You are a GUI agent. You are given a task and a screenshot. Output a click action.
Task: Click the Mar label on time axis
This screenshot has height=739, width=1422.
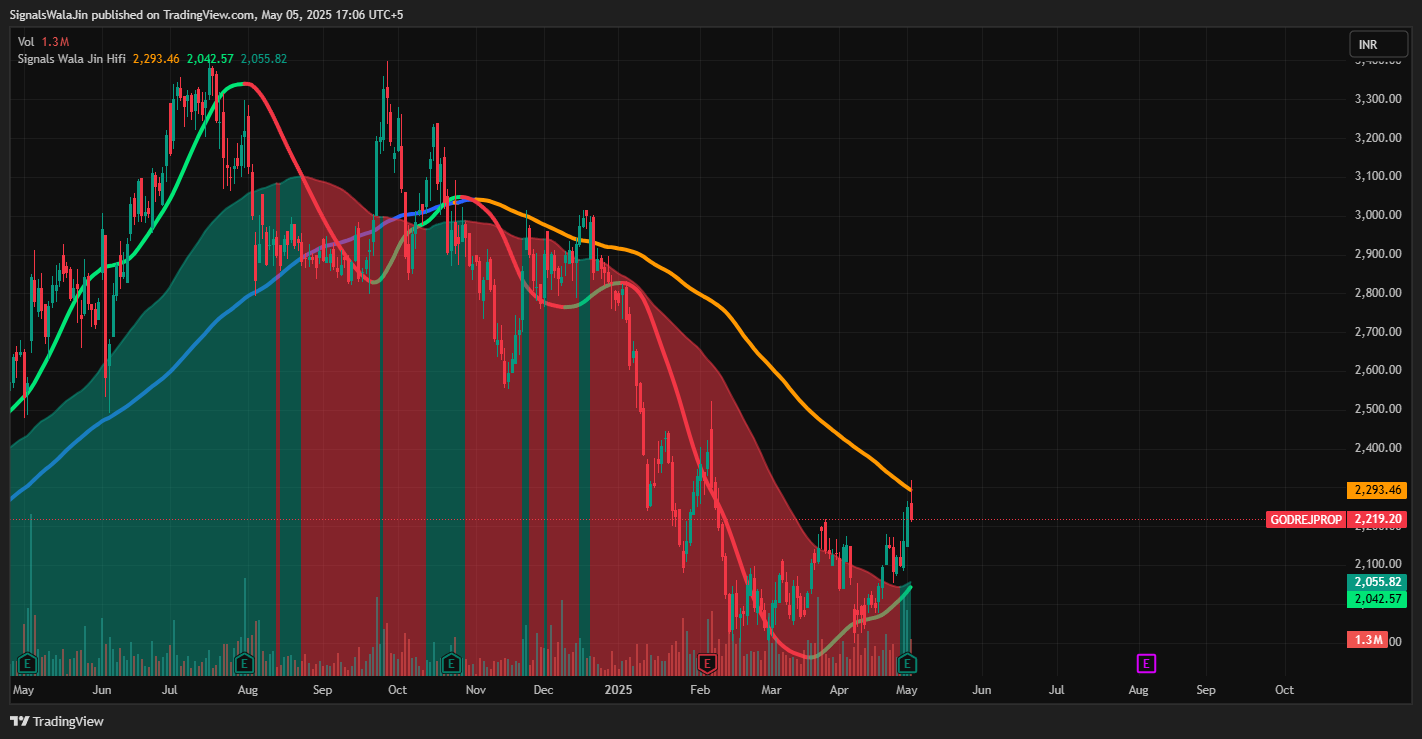click(771, 690)
